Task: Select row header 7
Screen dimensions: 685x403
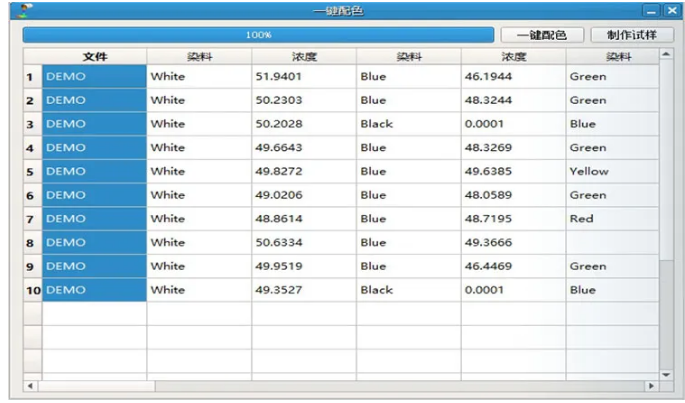Action: (33, 219)
